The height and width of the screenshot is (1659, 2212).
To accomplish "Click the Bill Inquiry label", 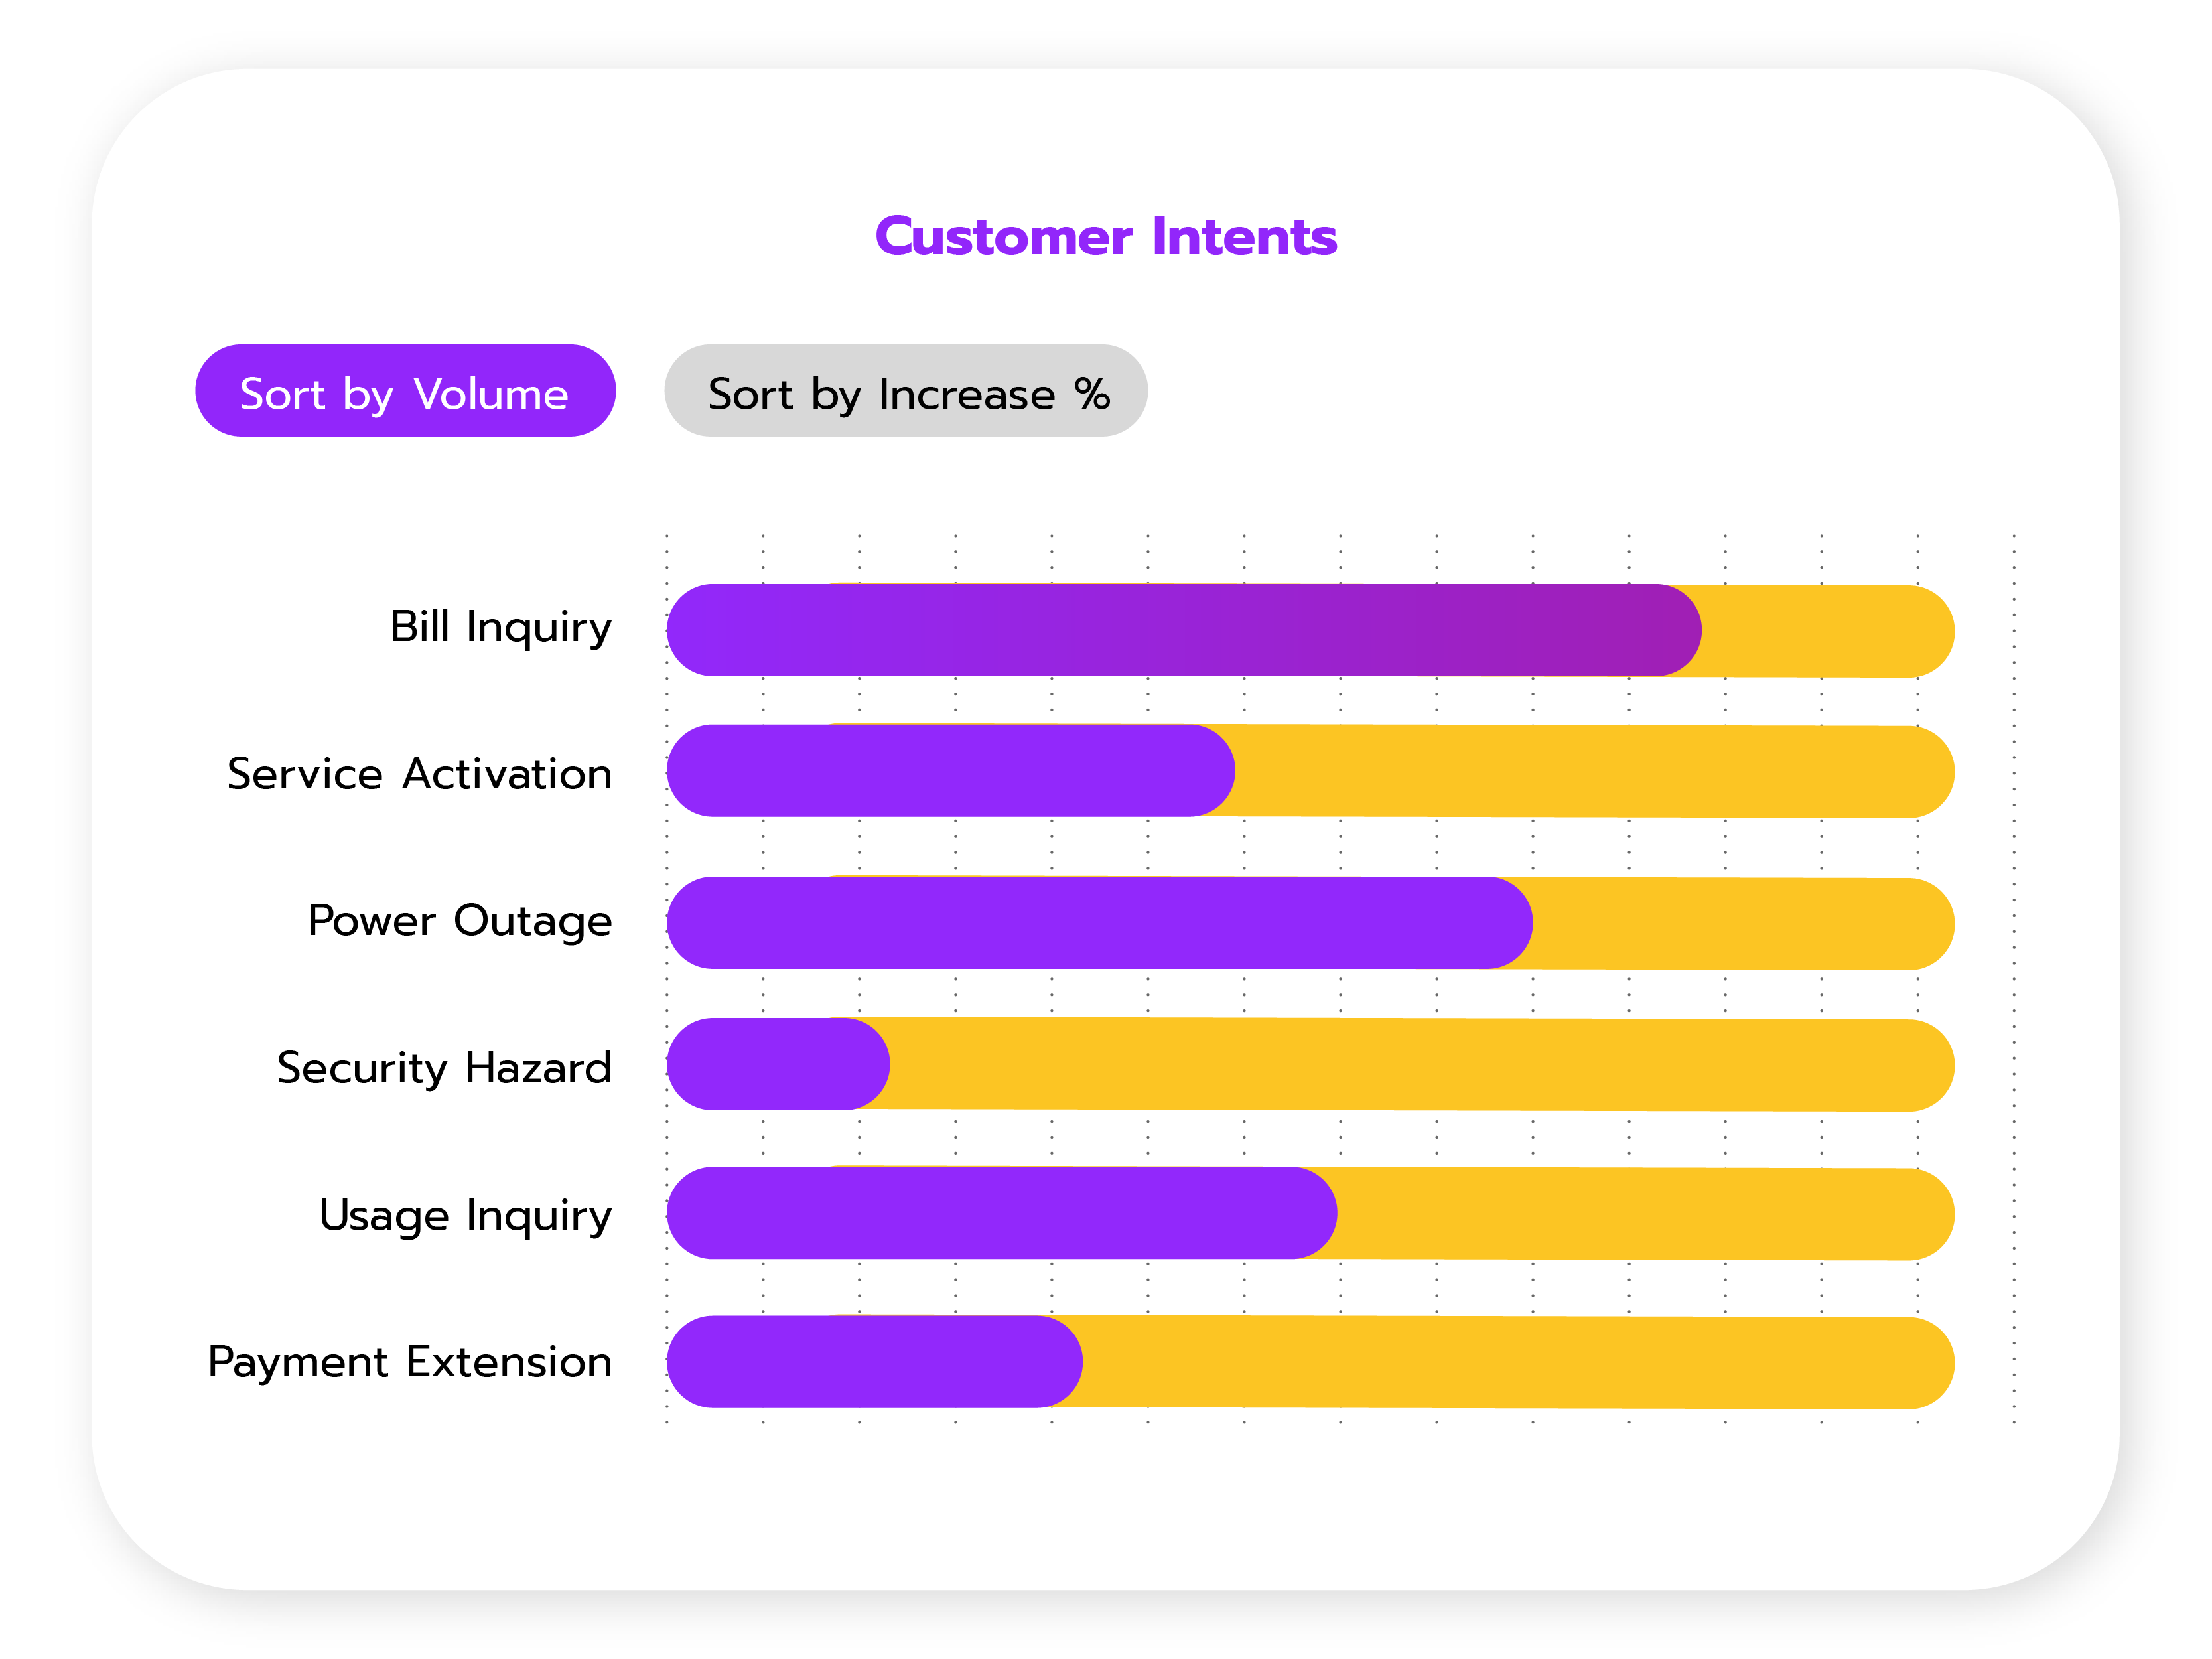I will tap(500, 628).
